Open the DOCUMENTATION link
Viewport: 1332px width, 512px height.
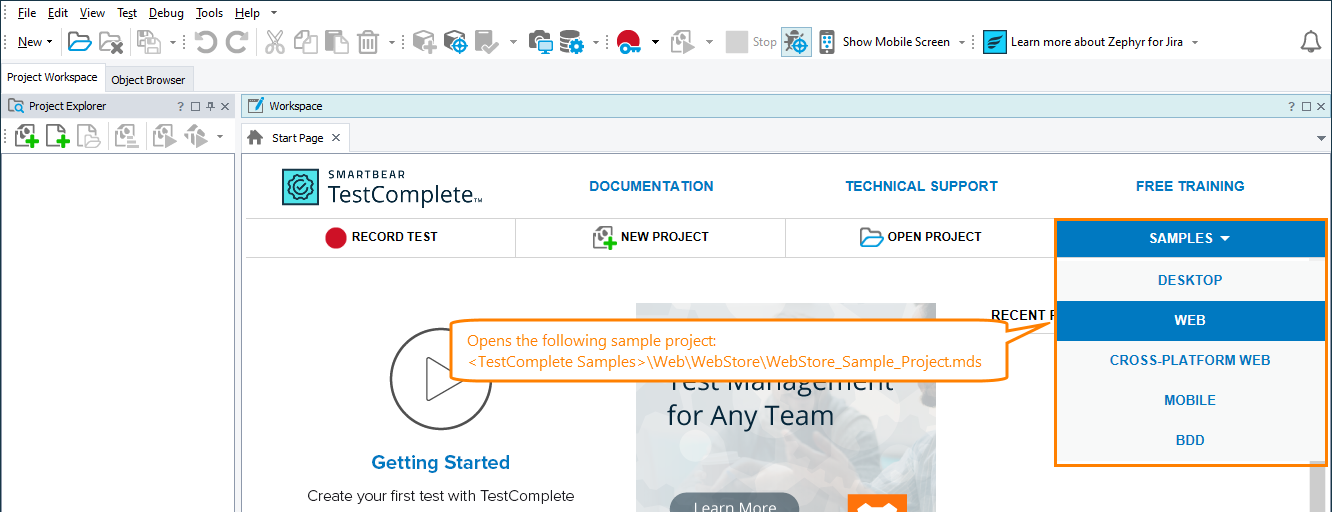tap(651, 186)
